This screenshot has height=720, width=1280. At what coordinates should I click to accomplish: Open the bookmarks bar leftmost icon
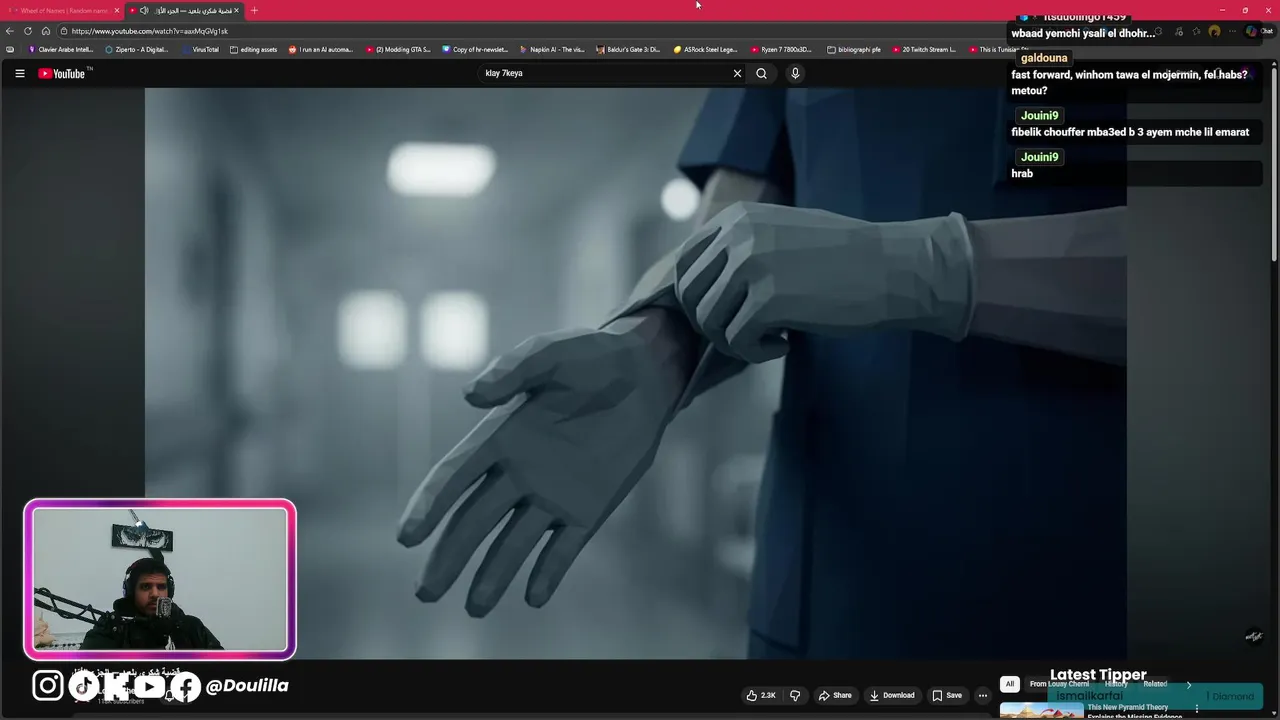pyautogui.click(x=10, y=49)
